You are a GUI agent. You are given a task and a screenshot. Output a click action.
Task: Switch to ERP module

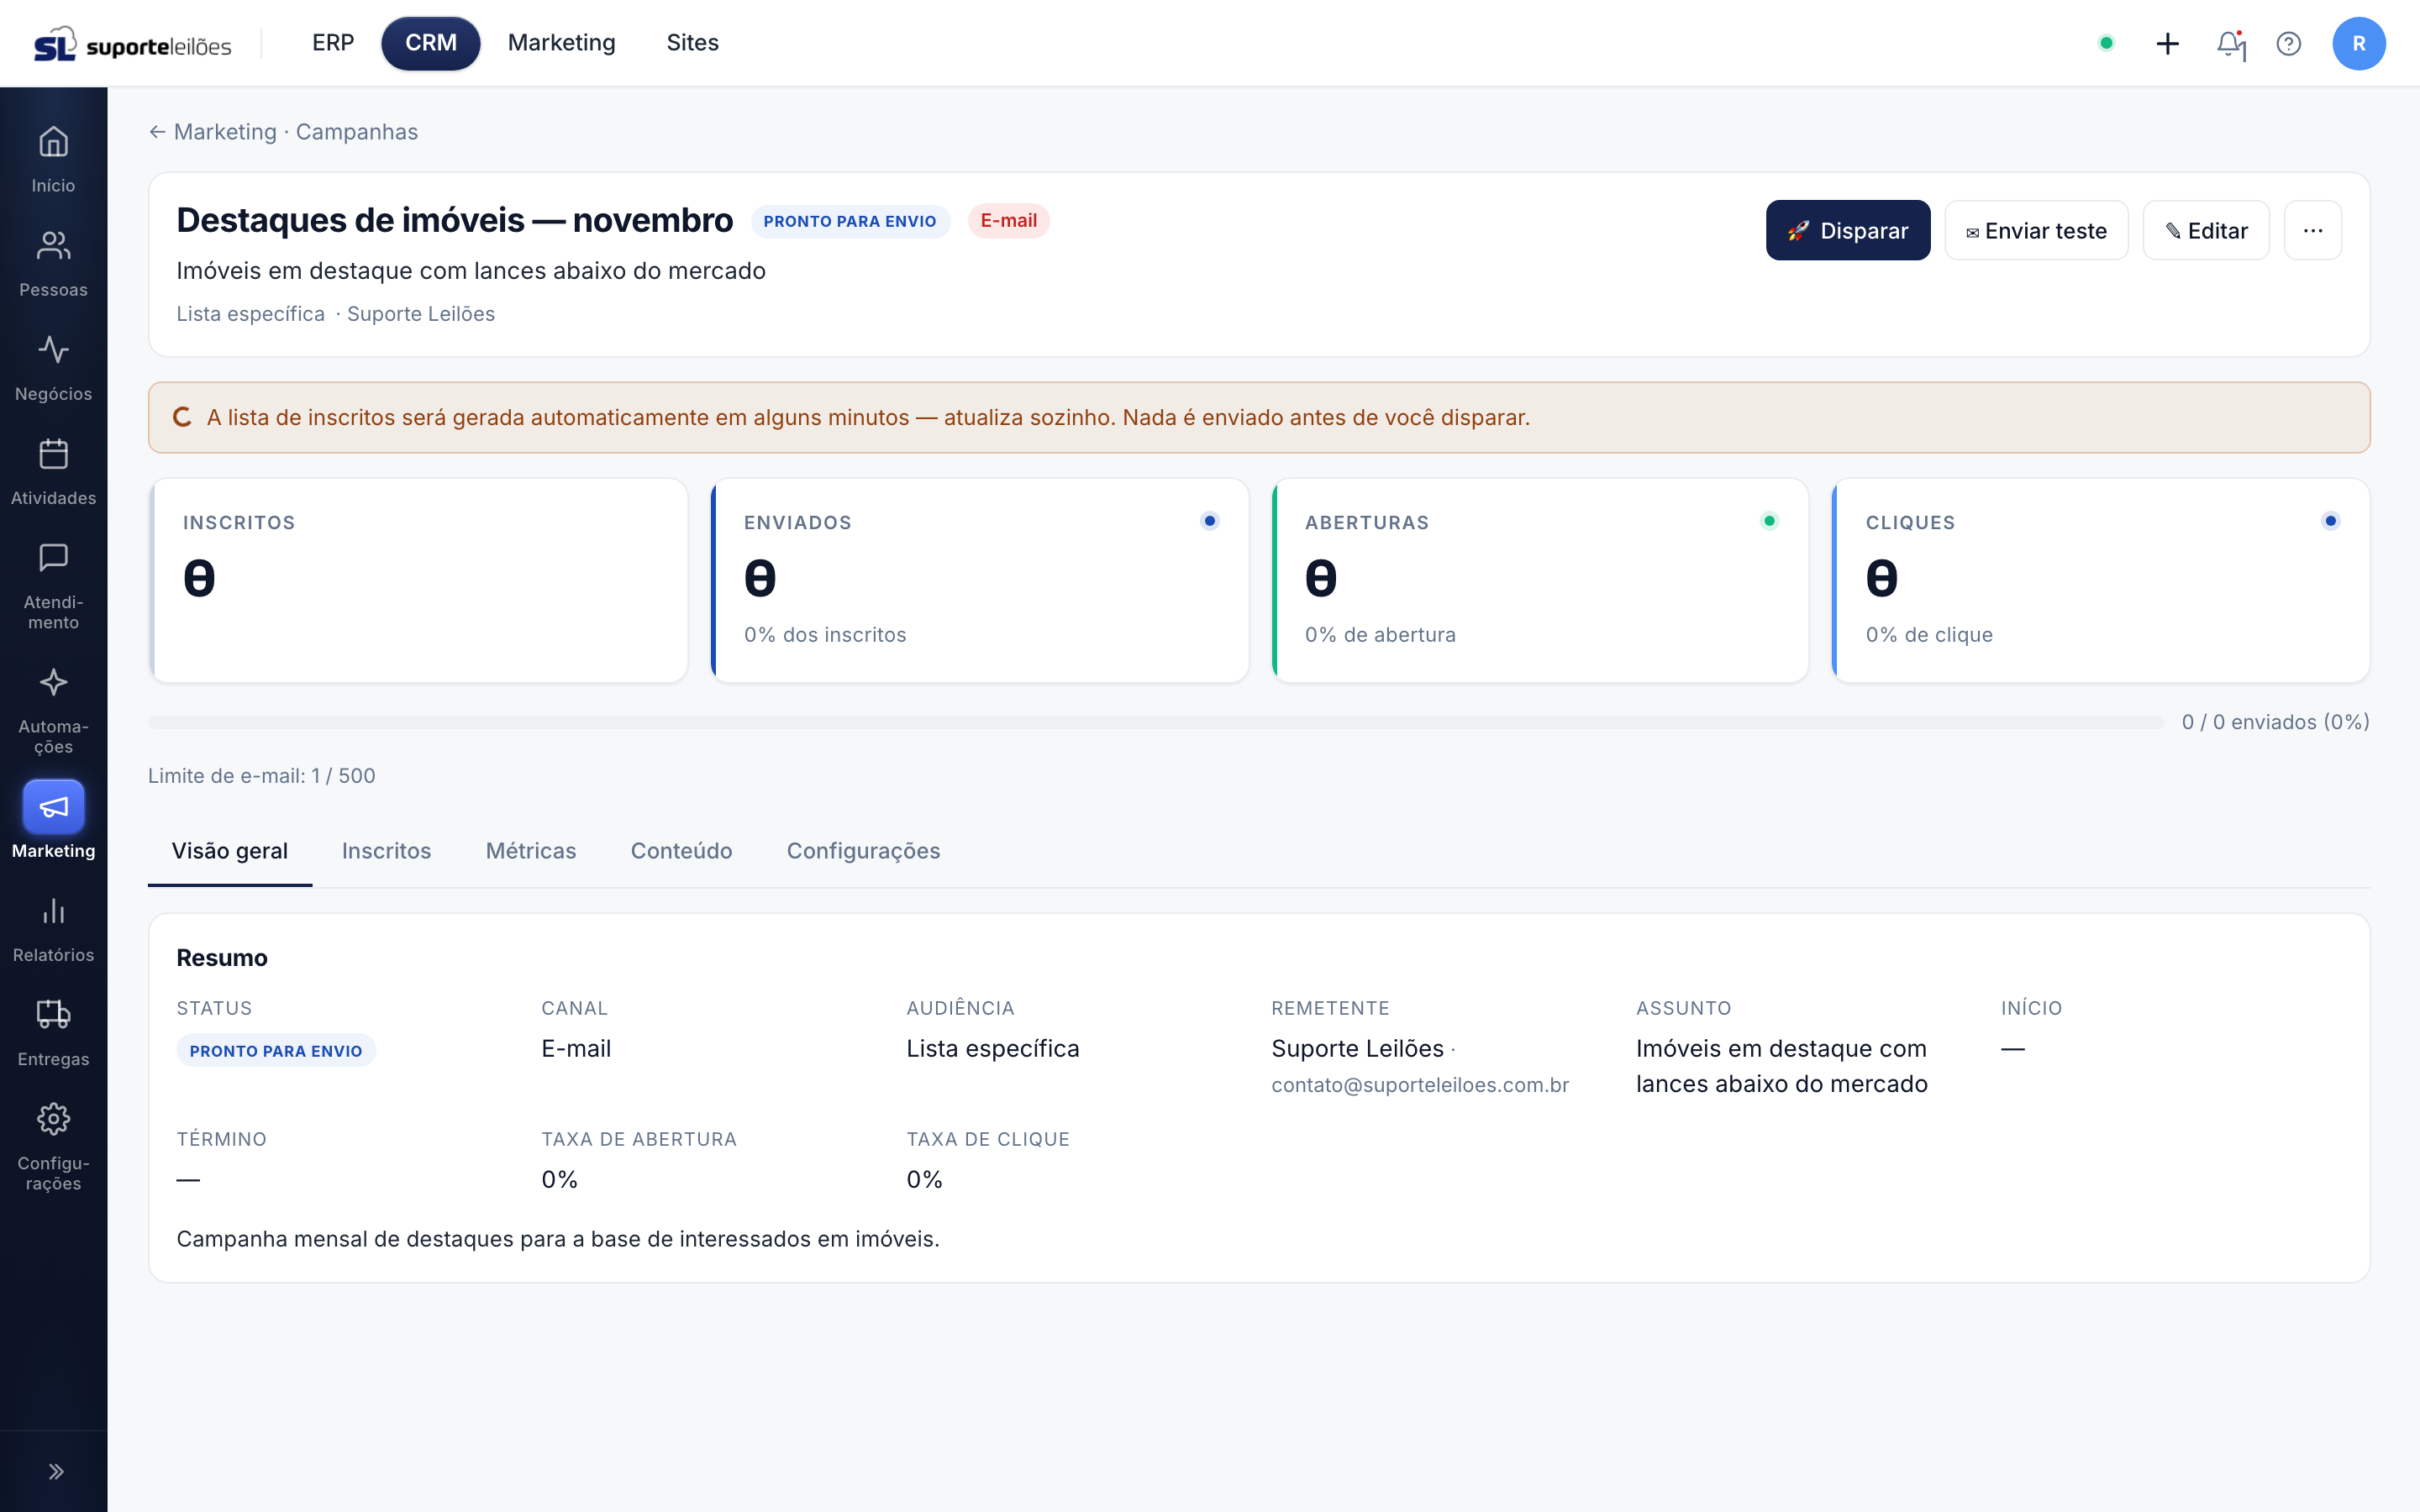333,43
